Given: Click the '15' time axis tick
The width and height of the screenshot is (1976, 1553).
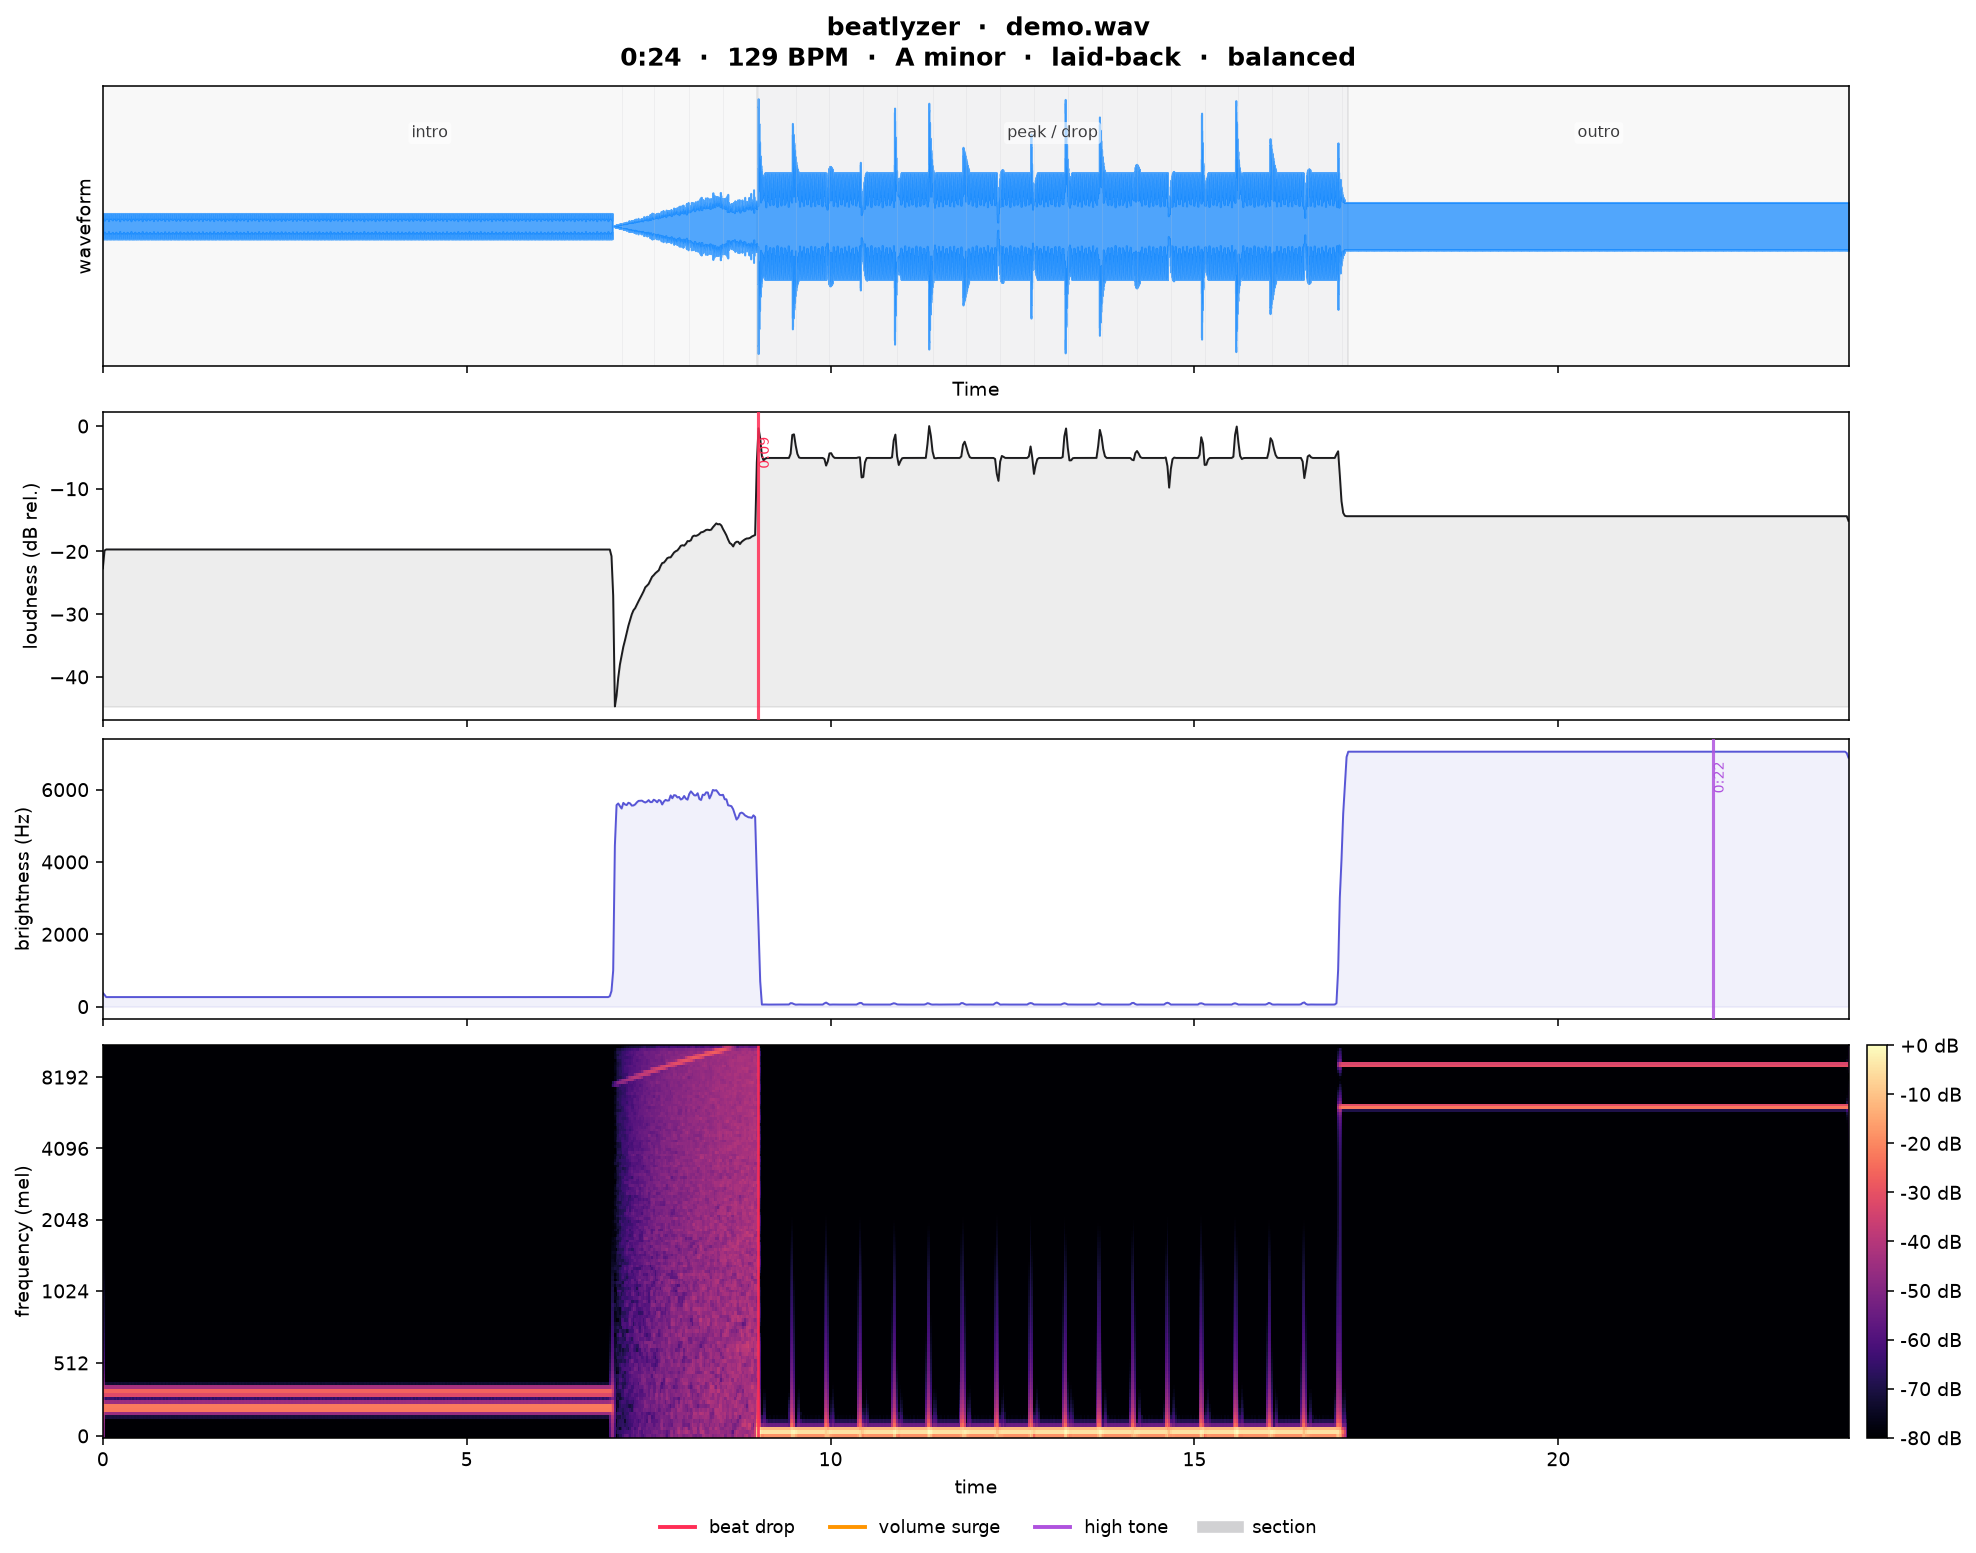Looking at the screenshot, I should point(1194,1459).
